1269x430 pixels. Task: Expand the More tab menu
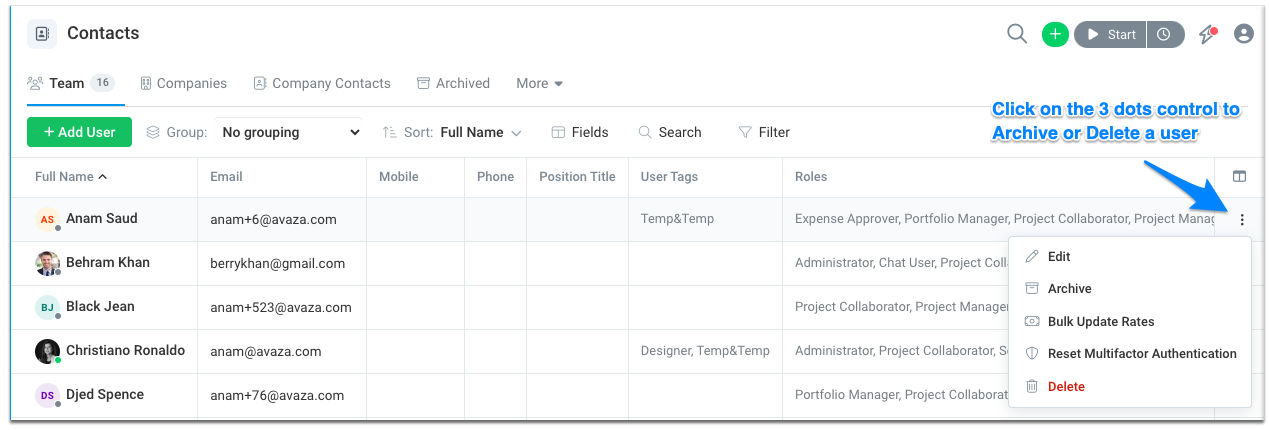(x=540, y=83)
